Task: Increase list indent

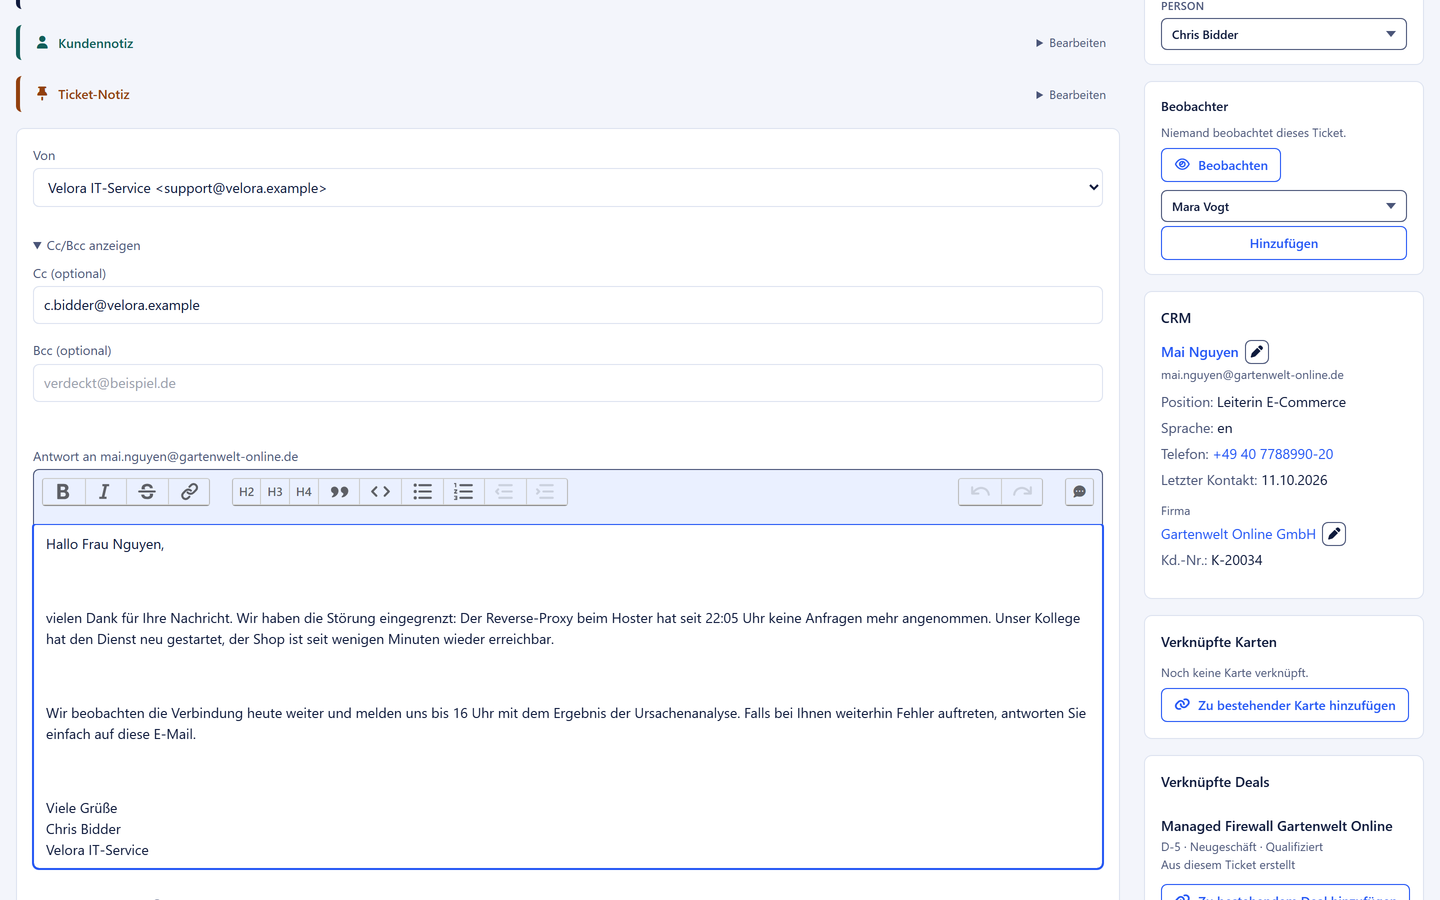Action: (x=546, y=492)
